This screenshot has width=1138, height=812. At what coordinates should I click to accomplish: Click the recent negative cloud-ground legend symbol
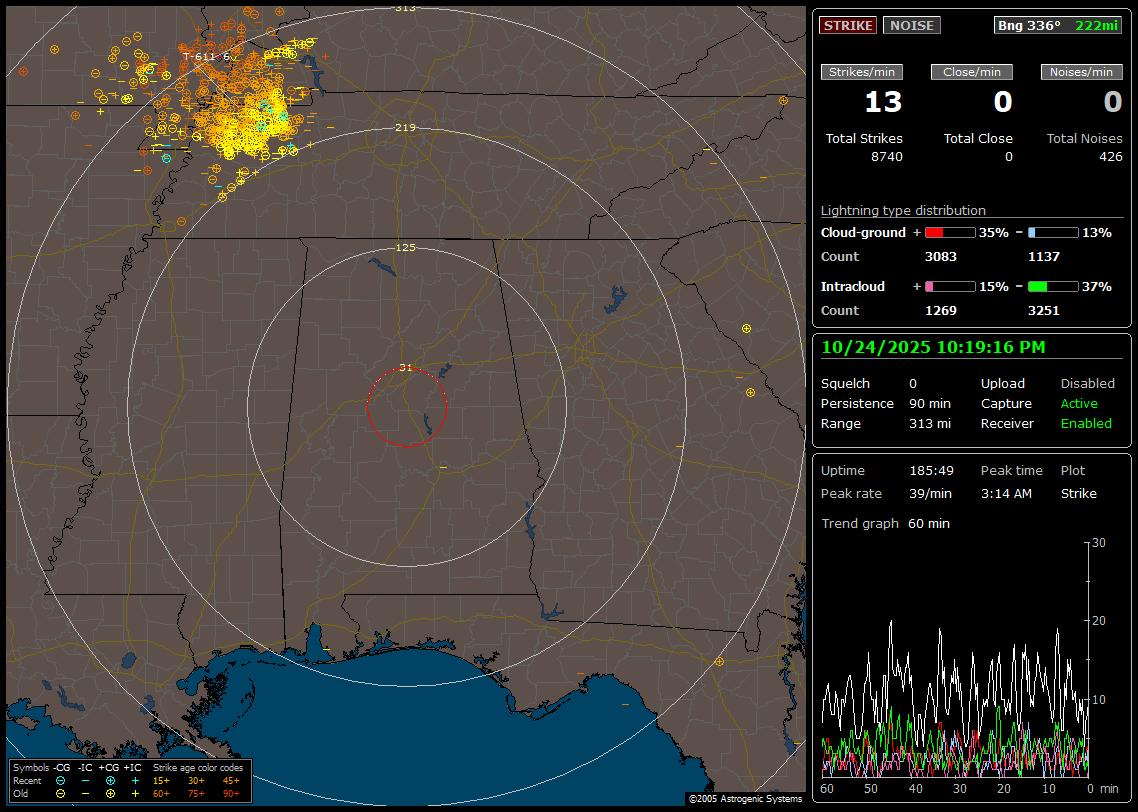click(x=61, y=780)
